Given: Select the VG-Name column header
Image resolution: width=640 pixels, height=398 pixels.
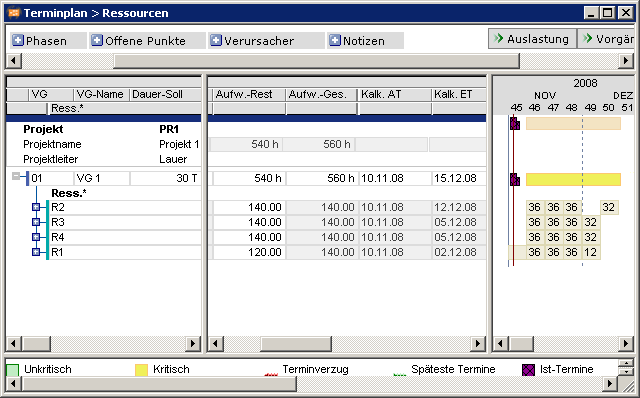Looking at the screenshot, I should [101, 94].
